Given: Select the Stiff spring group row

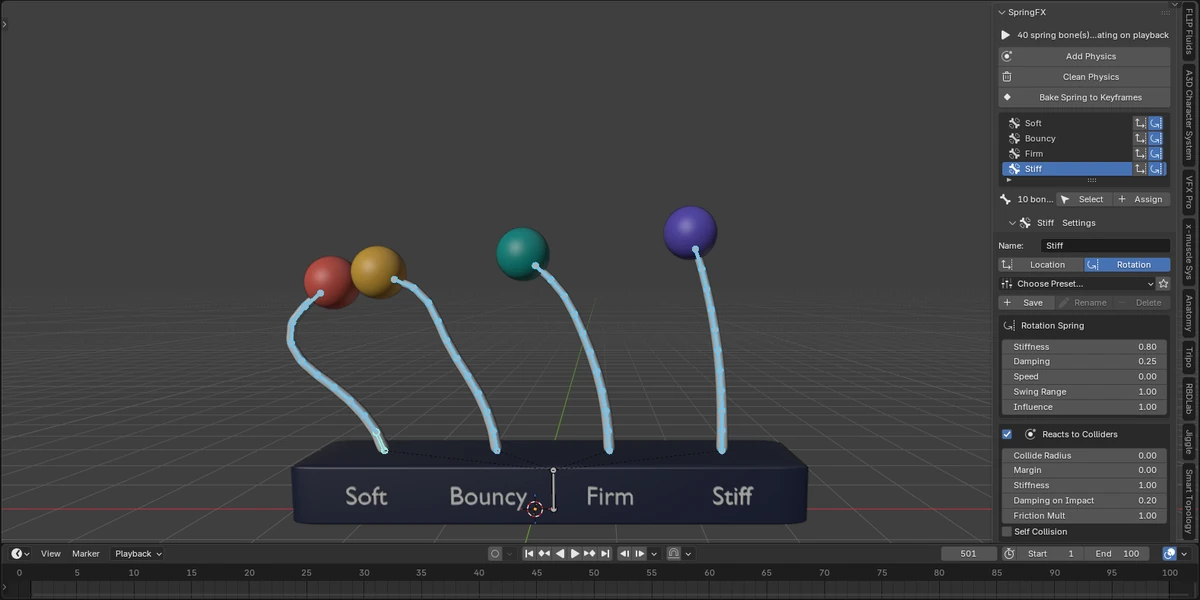Looking at the screenshot, I should tap(1066, 169).
